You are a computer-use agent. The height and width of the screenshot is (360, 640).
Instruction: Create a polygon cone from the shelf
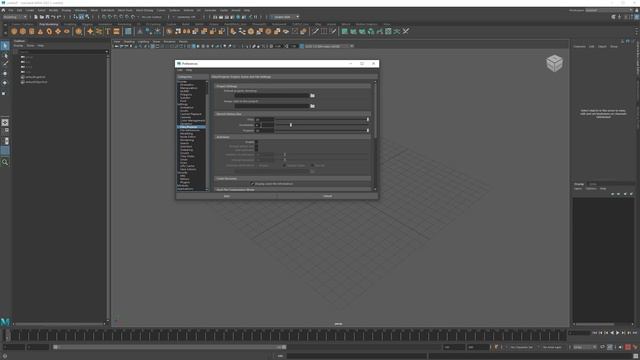(x=40, y=31)
